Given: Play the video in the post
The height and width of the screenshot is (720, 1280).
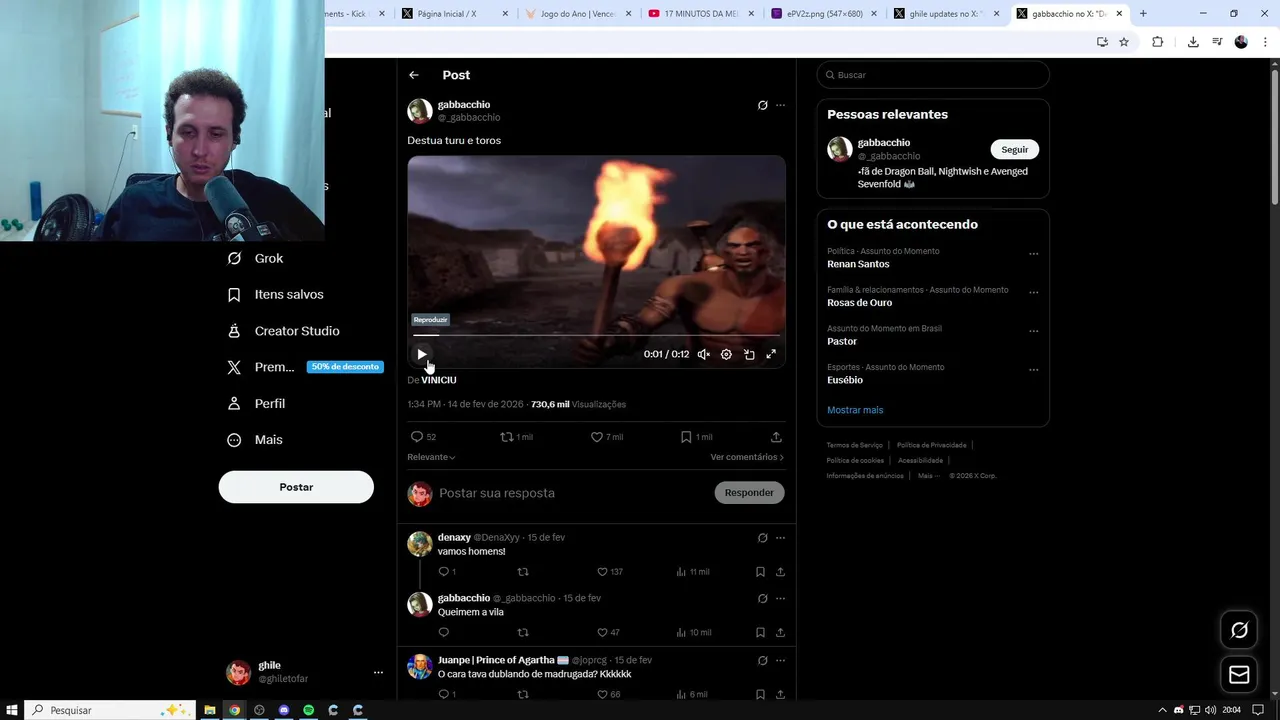Looking at the screenshot, I should click(422, 354).
